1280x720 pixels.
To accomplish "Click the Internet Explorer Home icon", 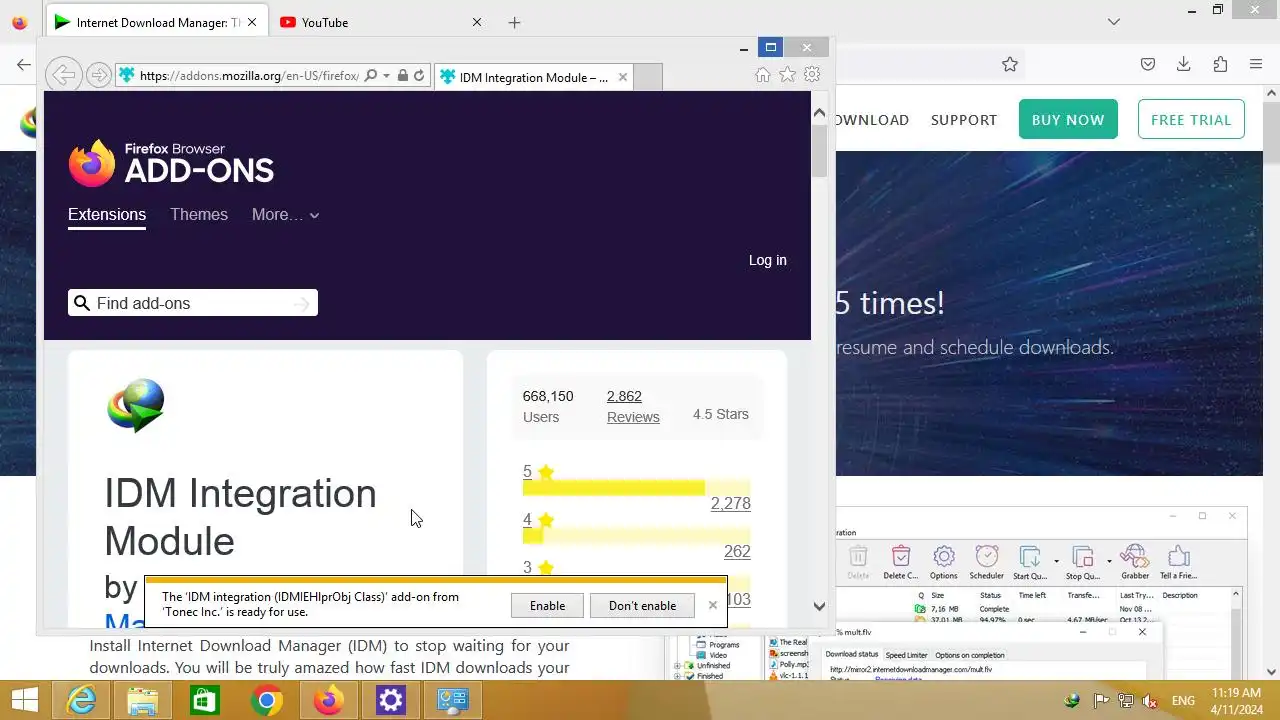I will tap(762, 75).
